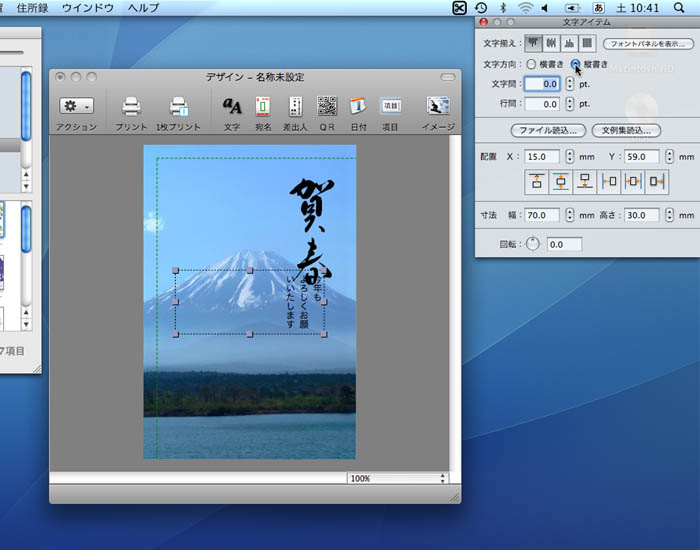The height and width of the screenshot is (550, 700).
Task: Insert a QR code using QR icon
Action: (x=327, y=107)
